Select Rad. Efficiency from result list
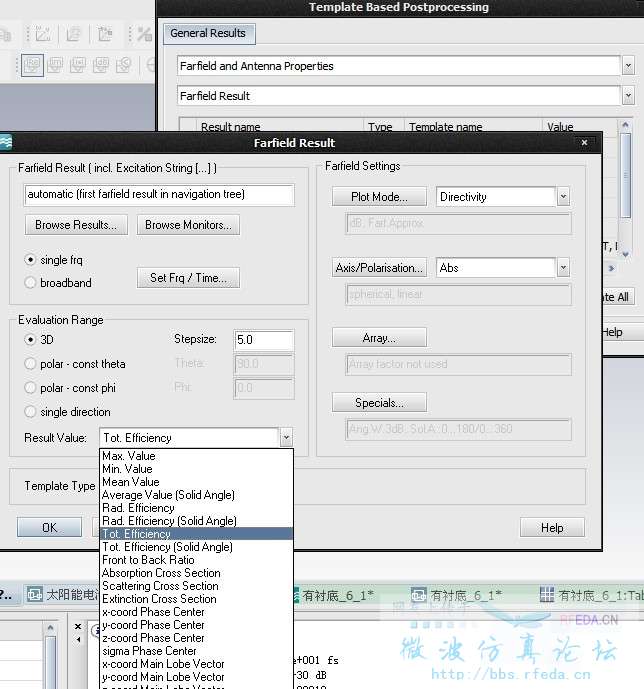 [138, 508]
